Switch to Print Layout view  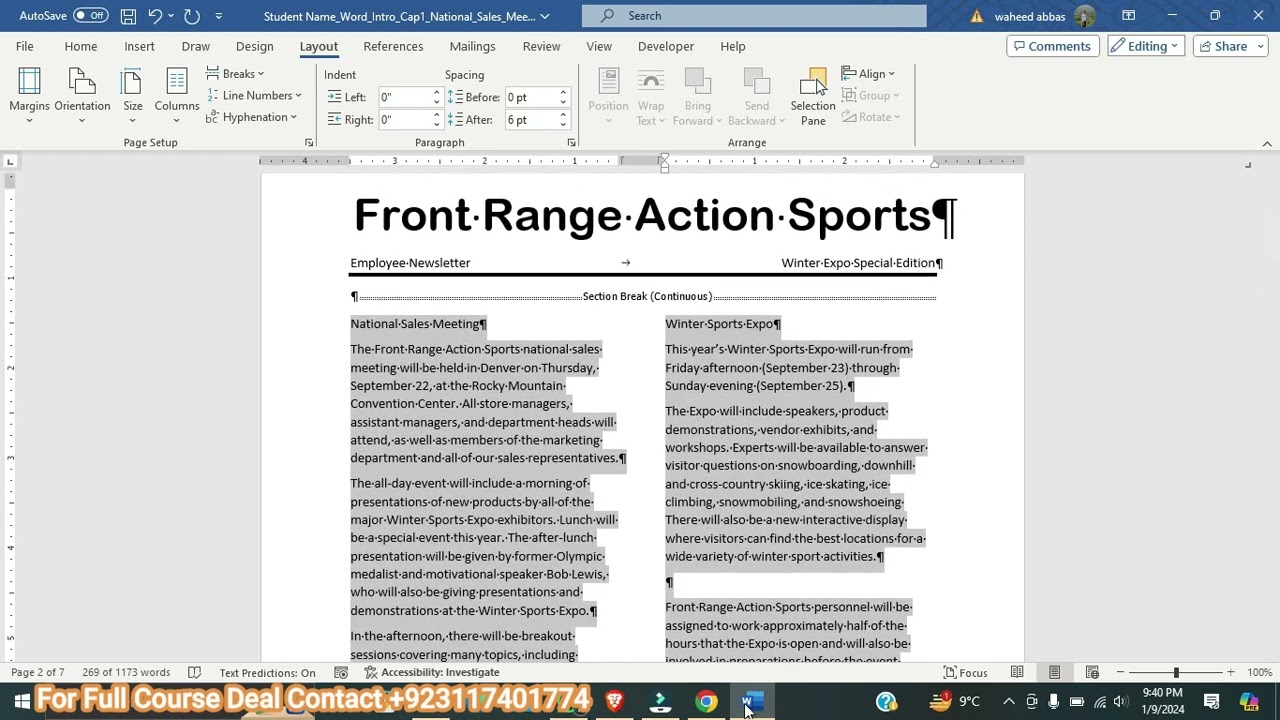[x=1054, y=673]
